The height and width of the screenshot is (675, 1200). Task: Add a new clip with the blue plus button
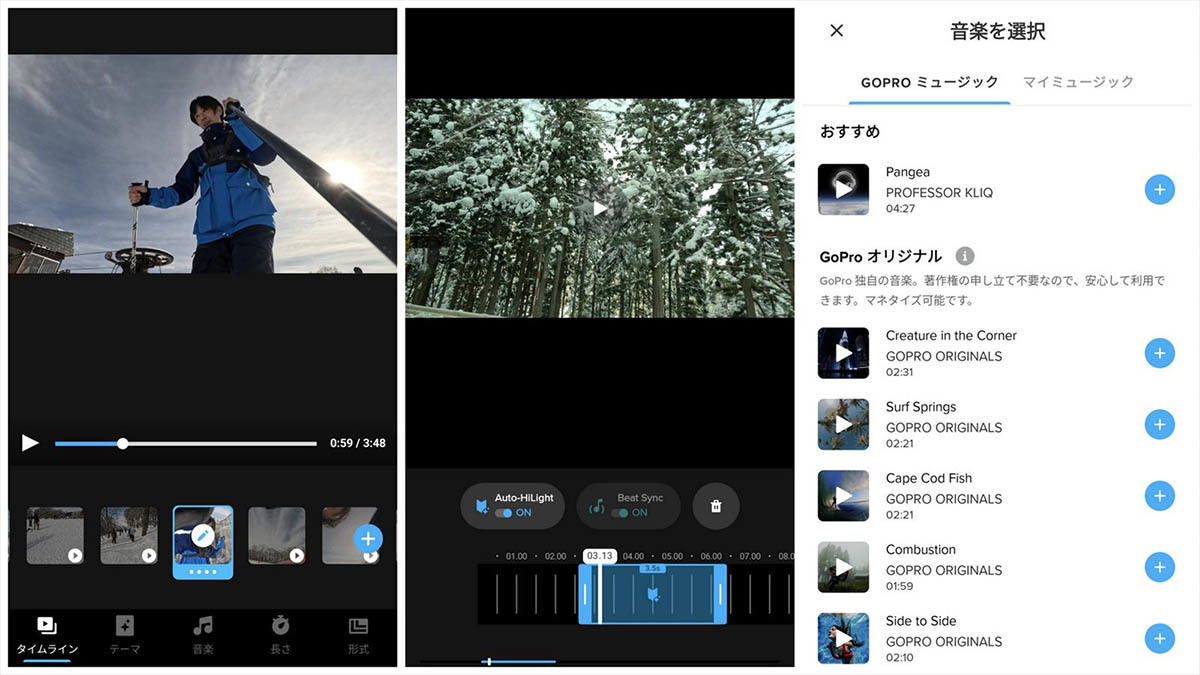click(368, 539)
